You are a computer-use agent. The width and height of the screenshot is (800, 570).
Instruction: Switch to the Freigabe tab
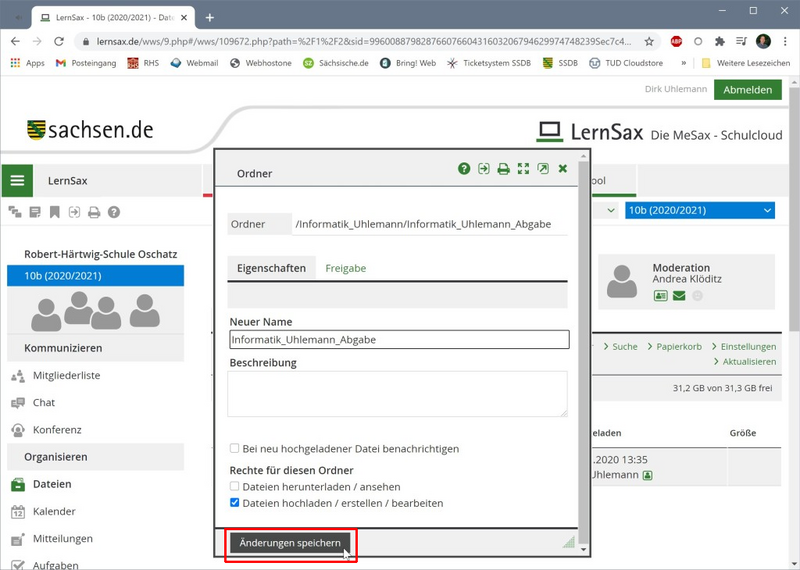tap(345, 268)
